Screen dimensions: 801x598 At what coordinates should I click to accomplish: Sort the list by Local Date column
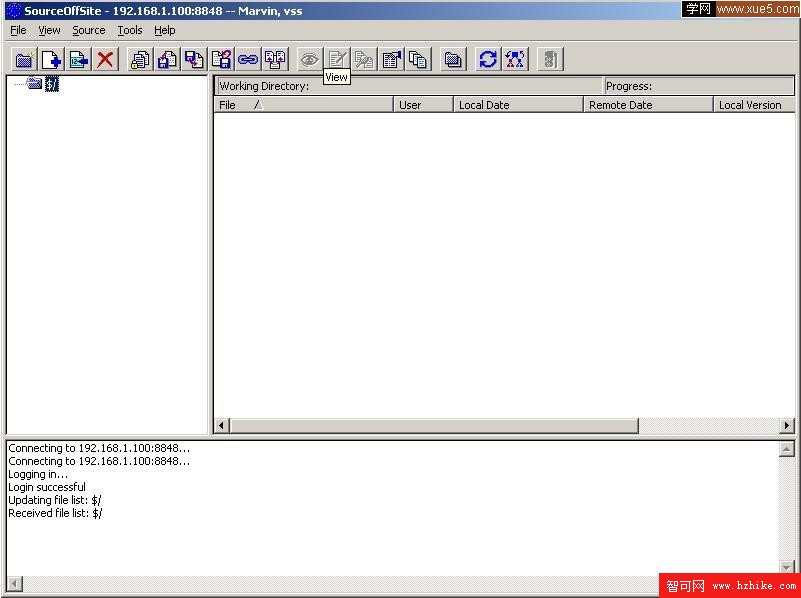click(519, 105)
